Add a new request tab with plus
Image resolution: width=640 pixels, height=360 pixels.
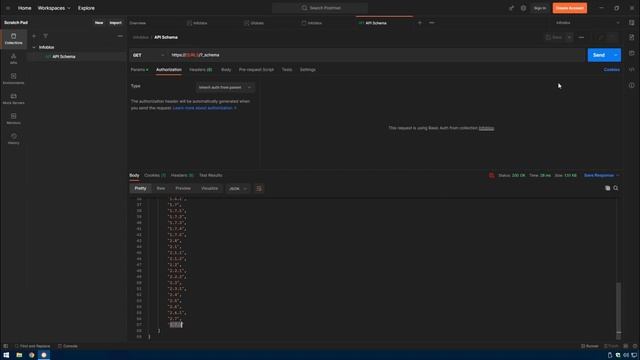click(x=420, y=23)
